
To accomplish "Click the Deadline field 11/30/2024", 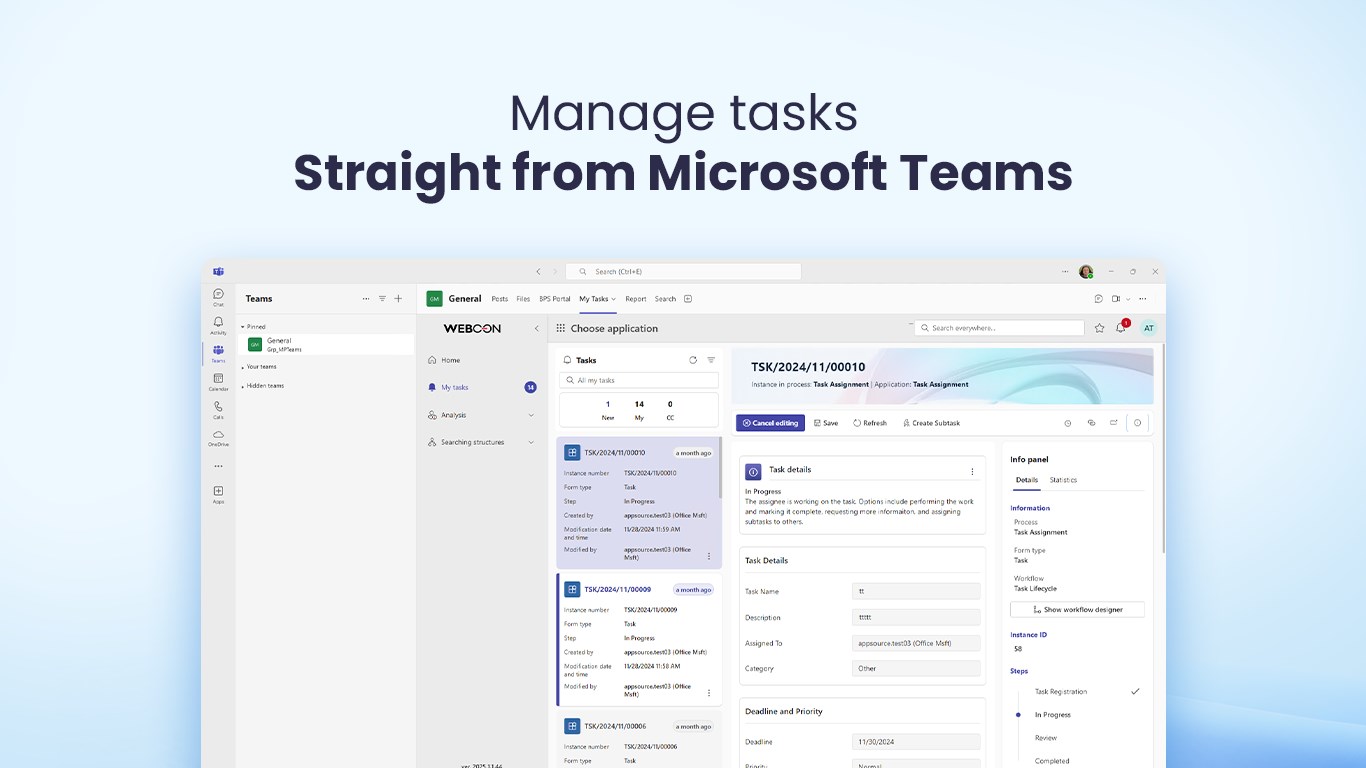I will [x=916, y=742].
